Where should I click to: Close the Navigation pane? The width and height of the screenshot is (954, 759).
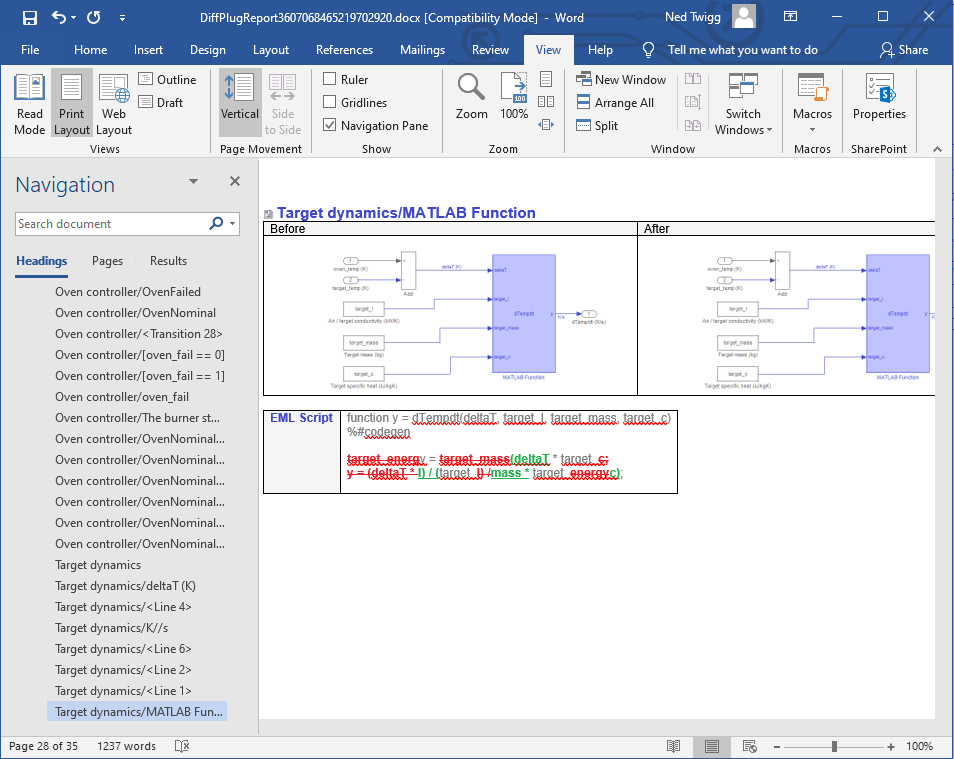pyautogui.click(x=235, y=181)
